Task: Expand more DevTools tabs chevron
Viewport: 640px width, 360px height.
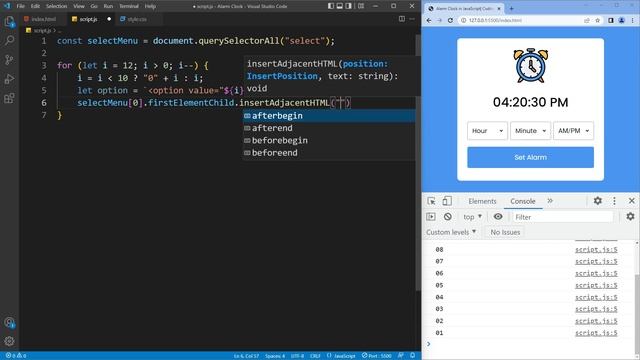Action: point(550,201)
